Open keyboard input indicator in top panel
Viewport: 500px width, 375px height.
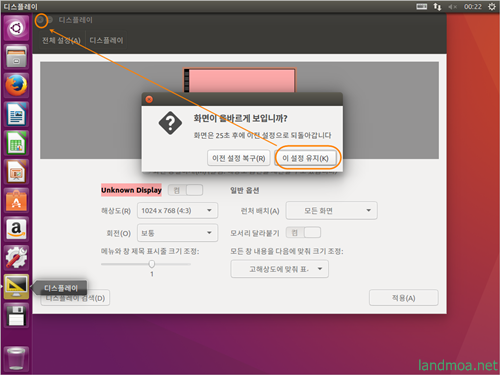[x=421, y=7]
